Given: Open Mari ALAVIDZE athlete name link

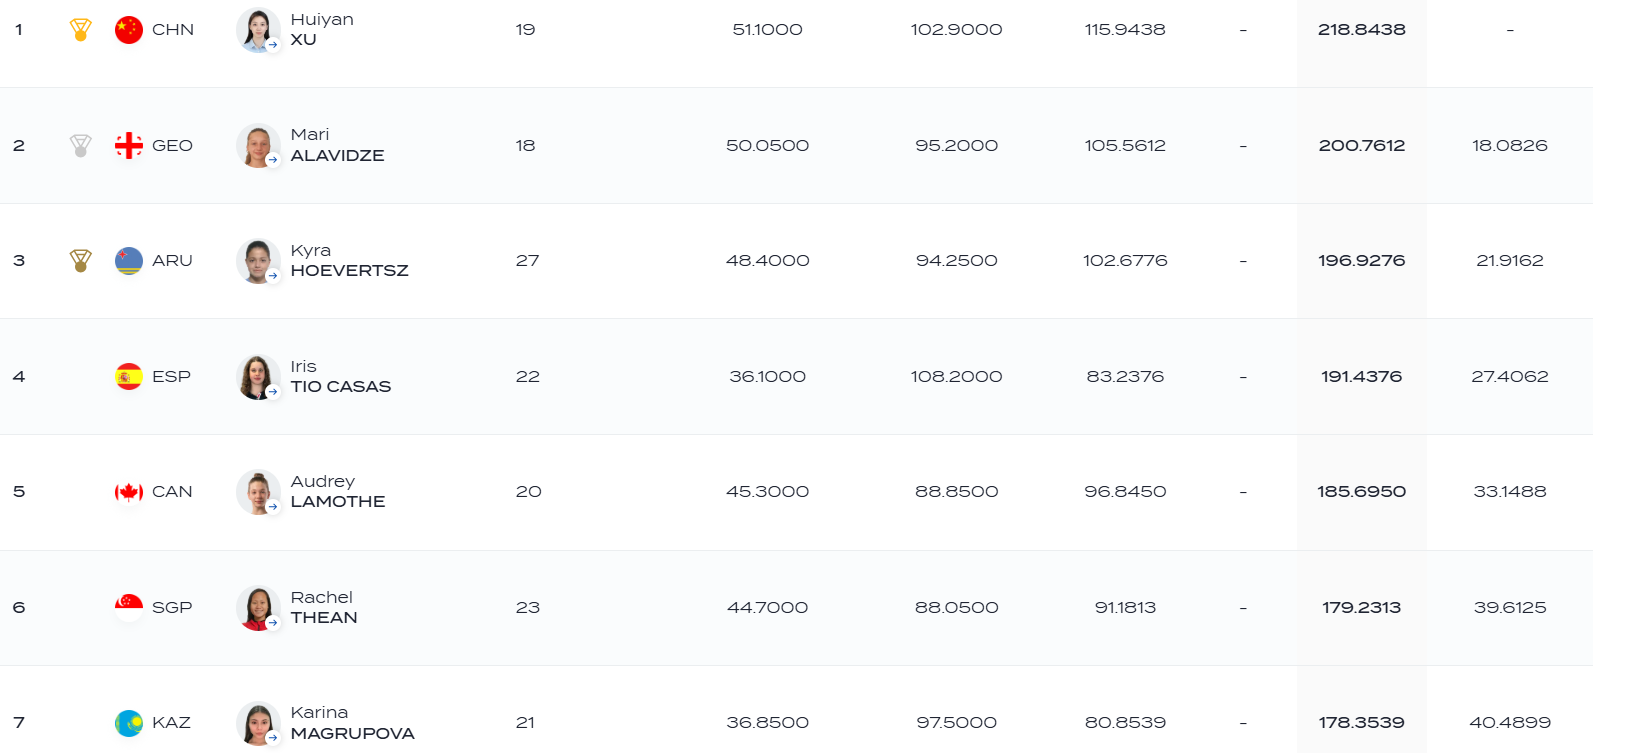Looking at the screenshot, I should click(x=337, y=145).
